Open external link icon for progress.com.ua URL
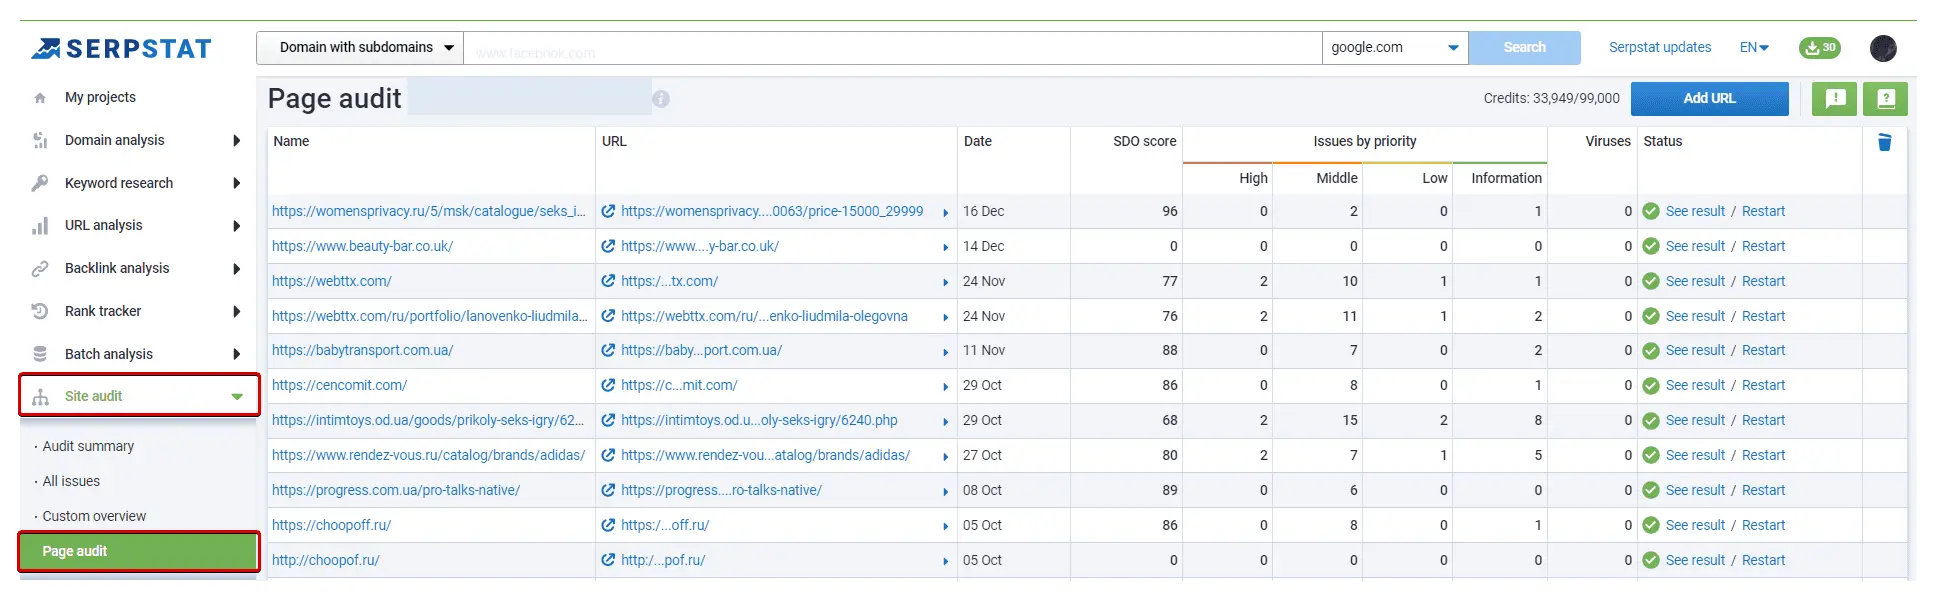 (608, 490)
